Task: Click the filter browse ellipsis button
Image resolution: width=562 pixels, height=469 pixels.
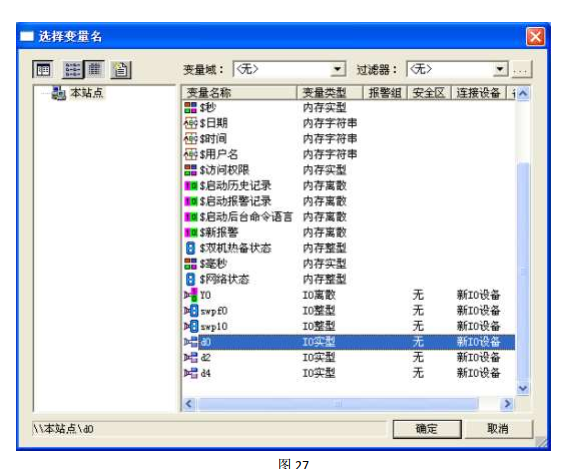Action: pyautogui.click(x=520, y=69)
